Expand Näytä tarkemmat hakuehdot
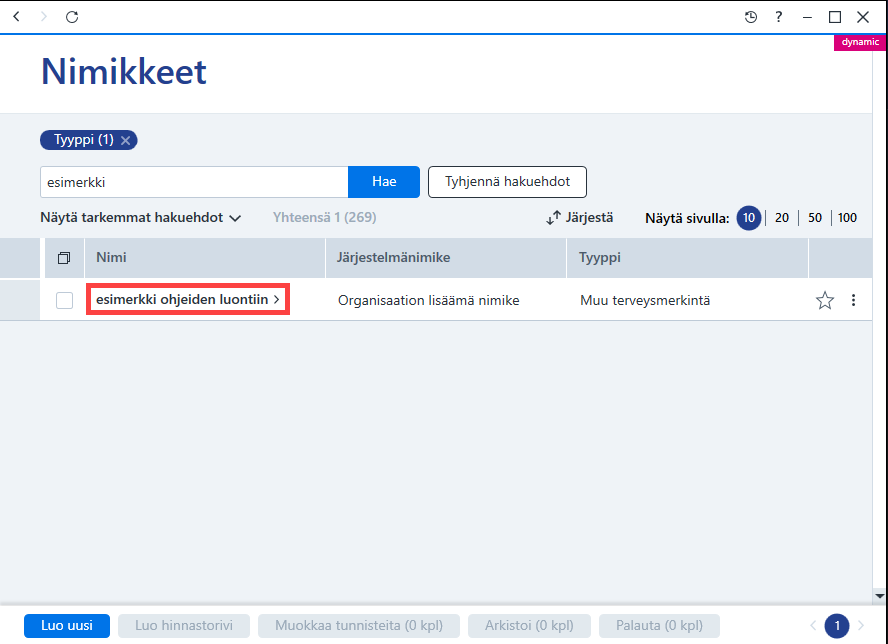 140,217
